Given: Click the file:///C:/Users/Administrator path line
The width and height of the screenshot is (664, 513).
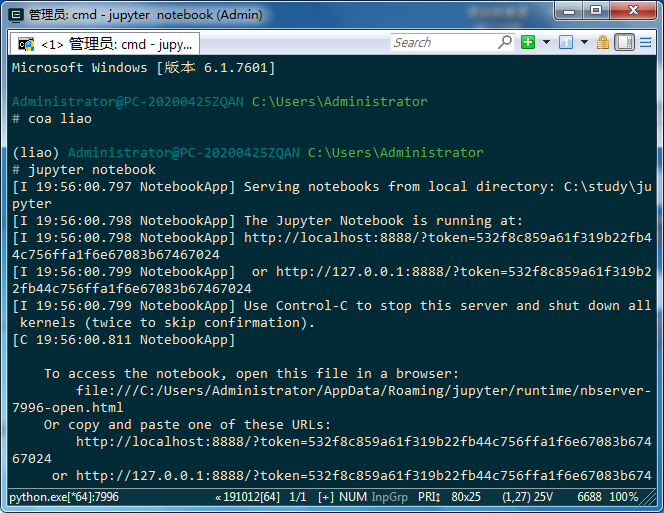Looking at the screenshot, I should (x=363, y=391).
